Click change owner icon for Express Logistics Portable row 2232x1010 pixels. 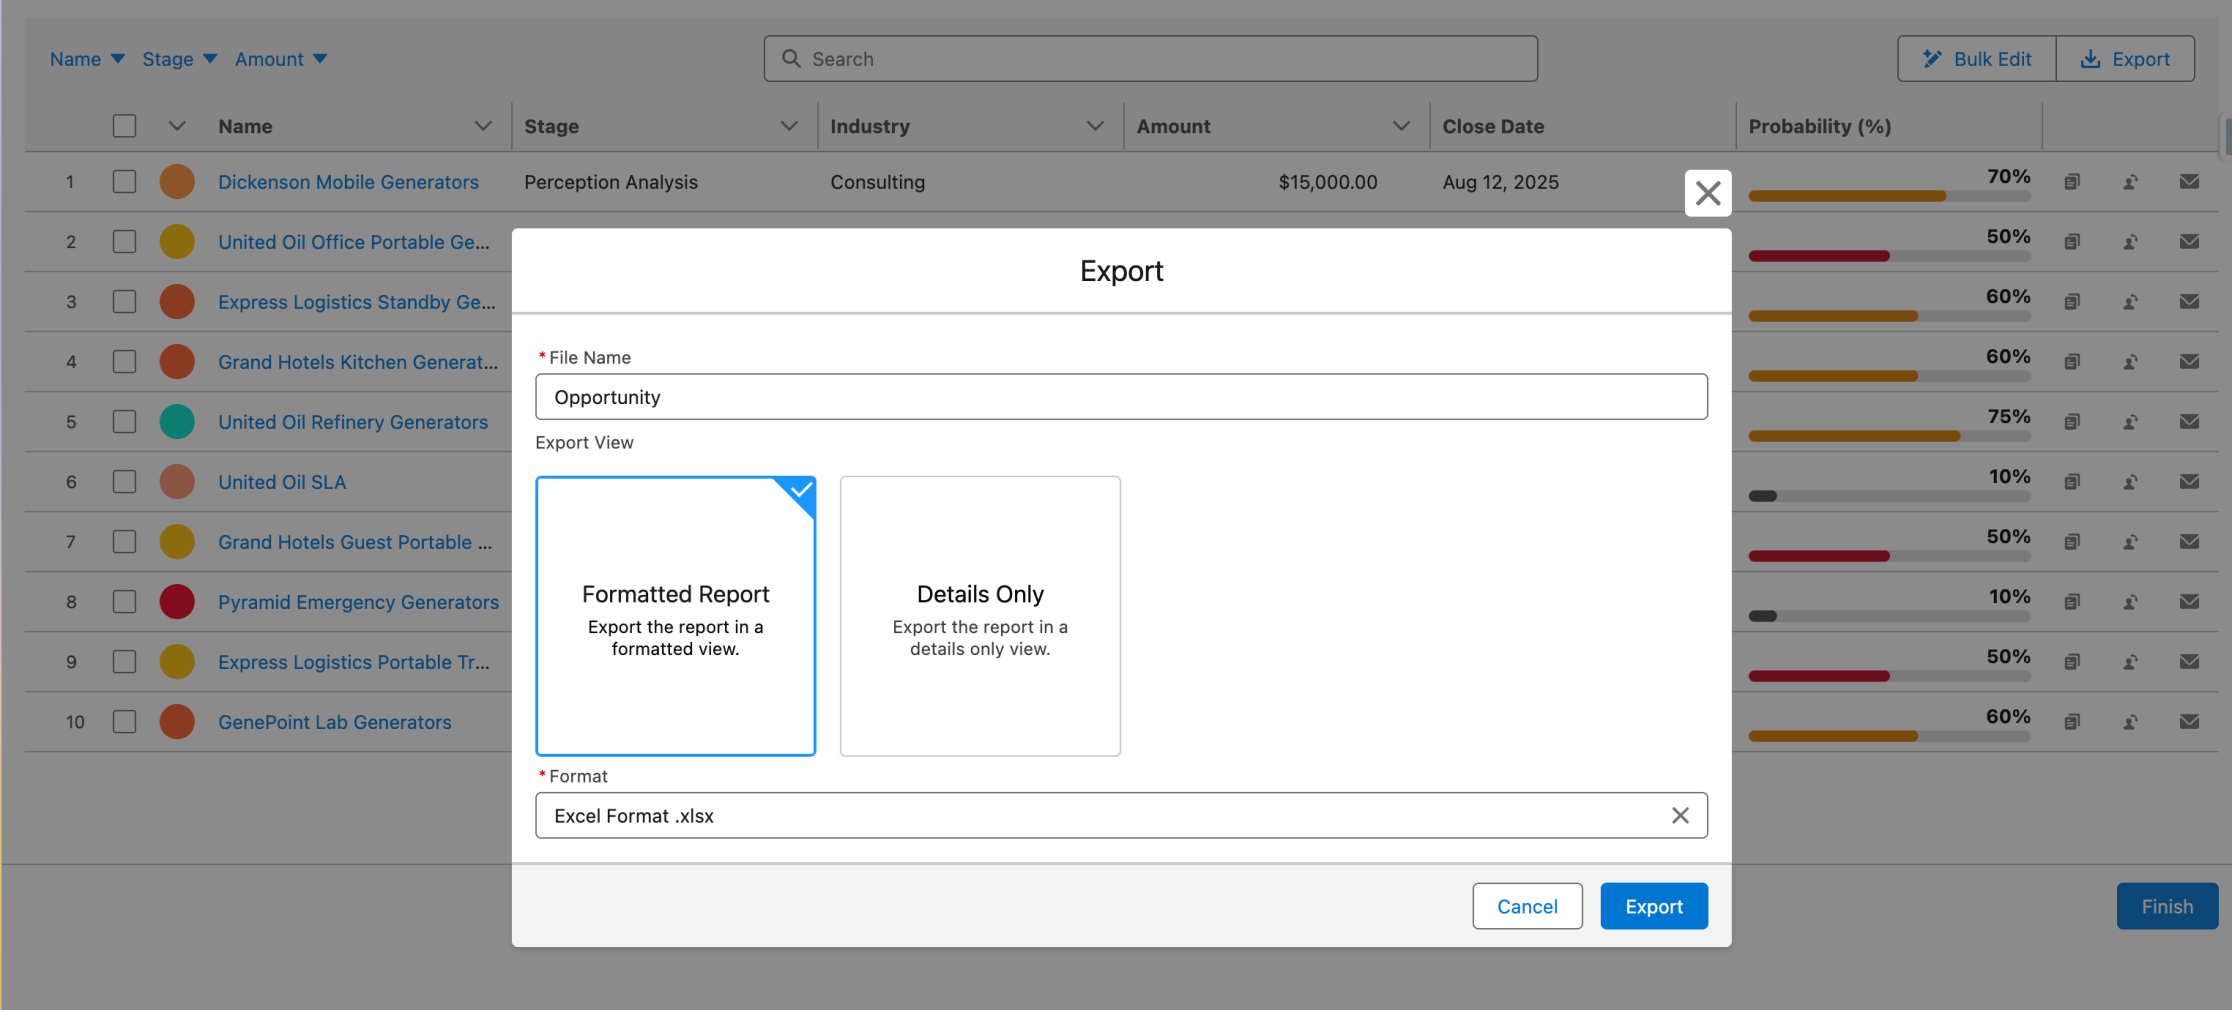(2131, 662)
